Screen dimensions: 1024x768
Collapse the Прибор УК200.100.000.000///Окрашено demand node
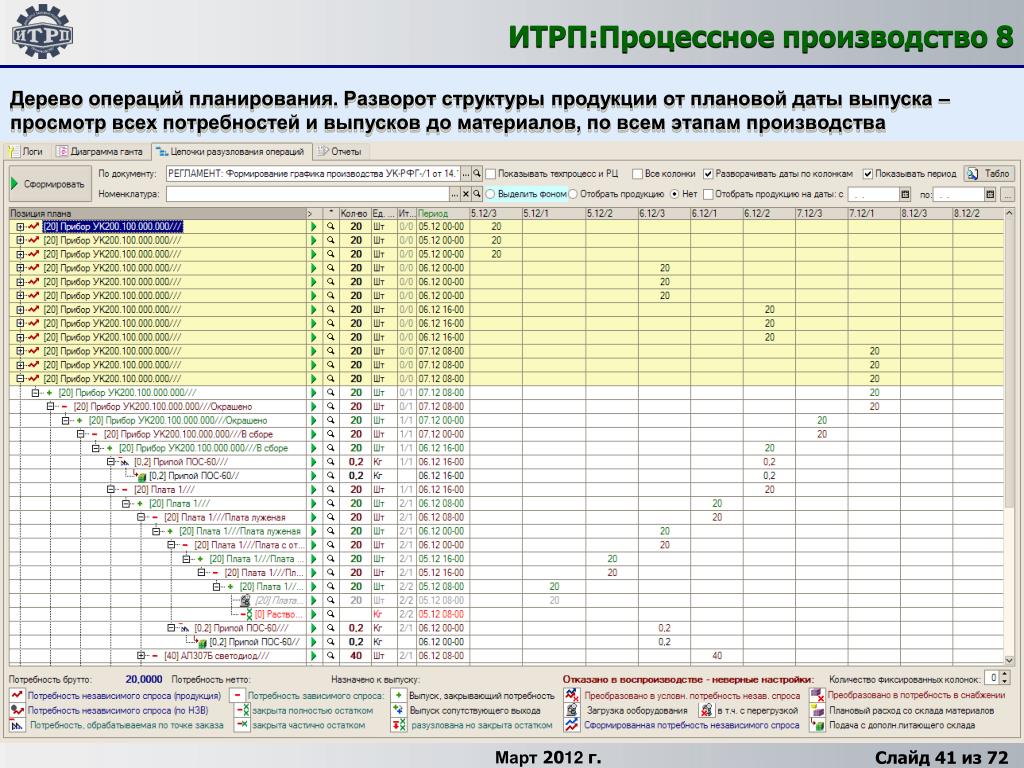[x=50, y=406]
